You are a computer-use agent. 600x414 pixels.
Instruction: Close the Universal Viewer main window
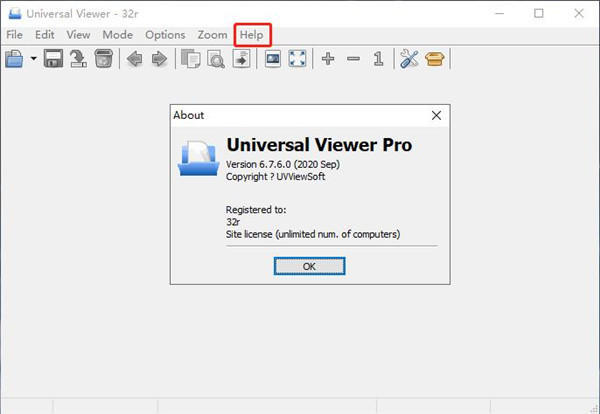coord(579,14)
